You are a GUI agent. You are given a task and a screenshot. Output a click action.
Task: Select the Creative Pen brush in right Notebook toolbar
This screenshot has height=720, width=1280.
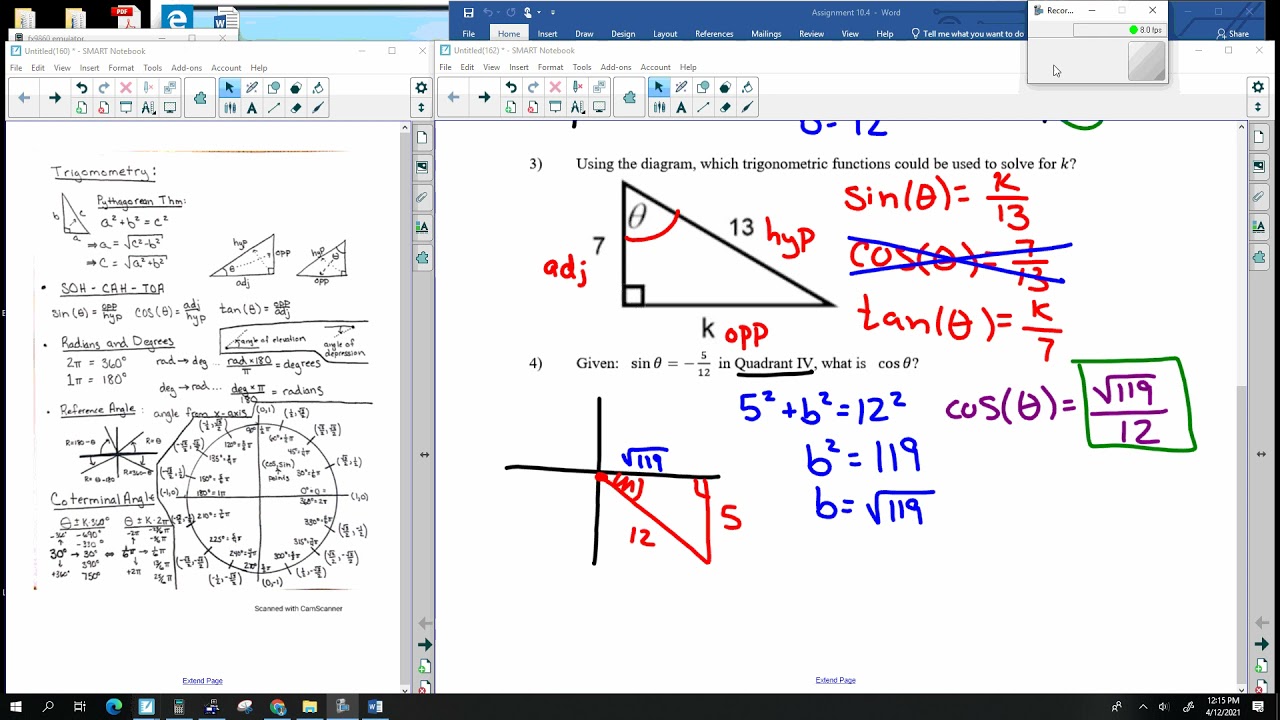(747, 107)
